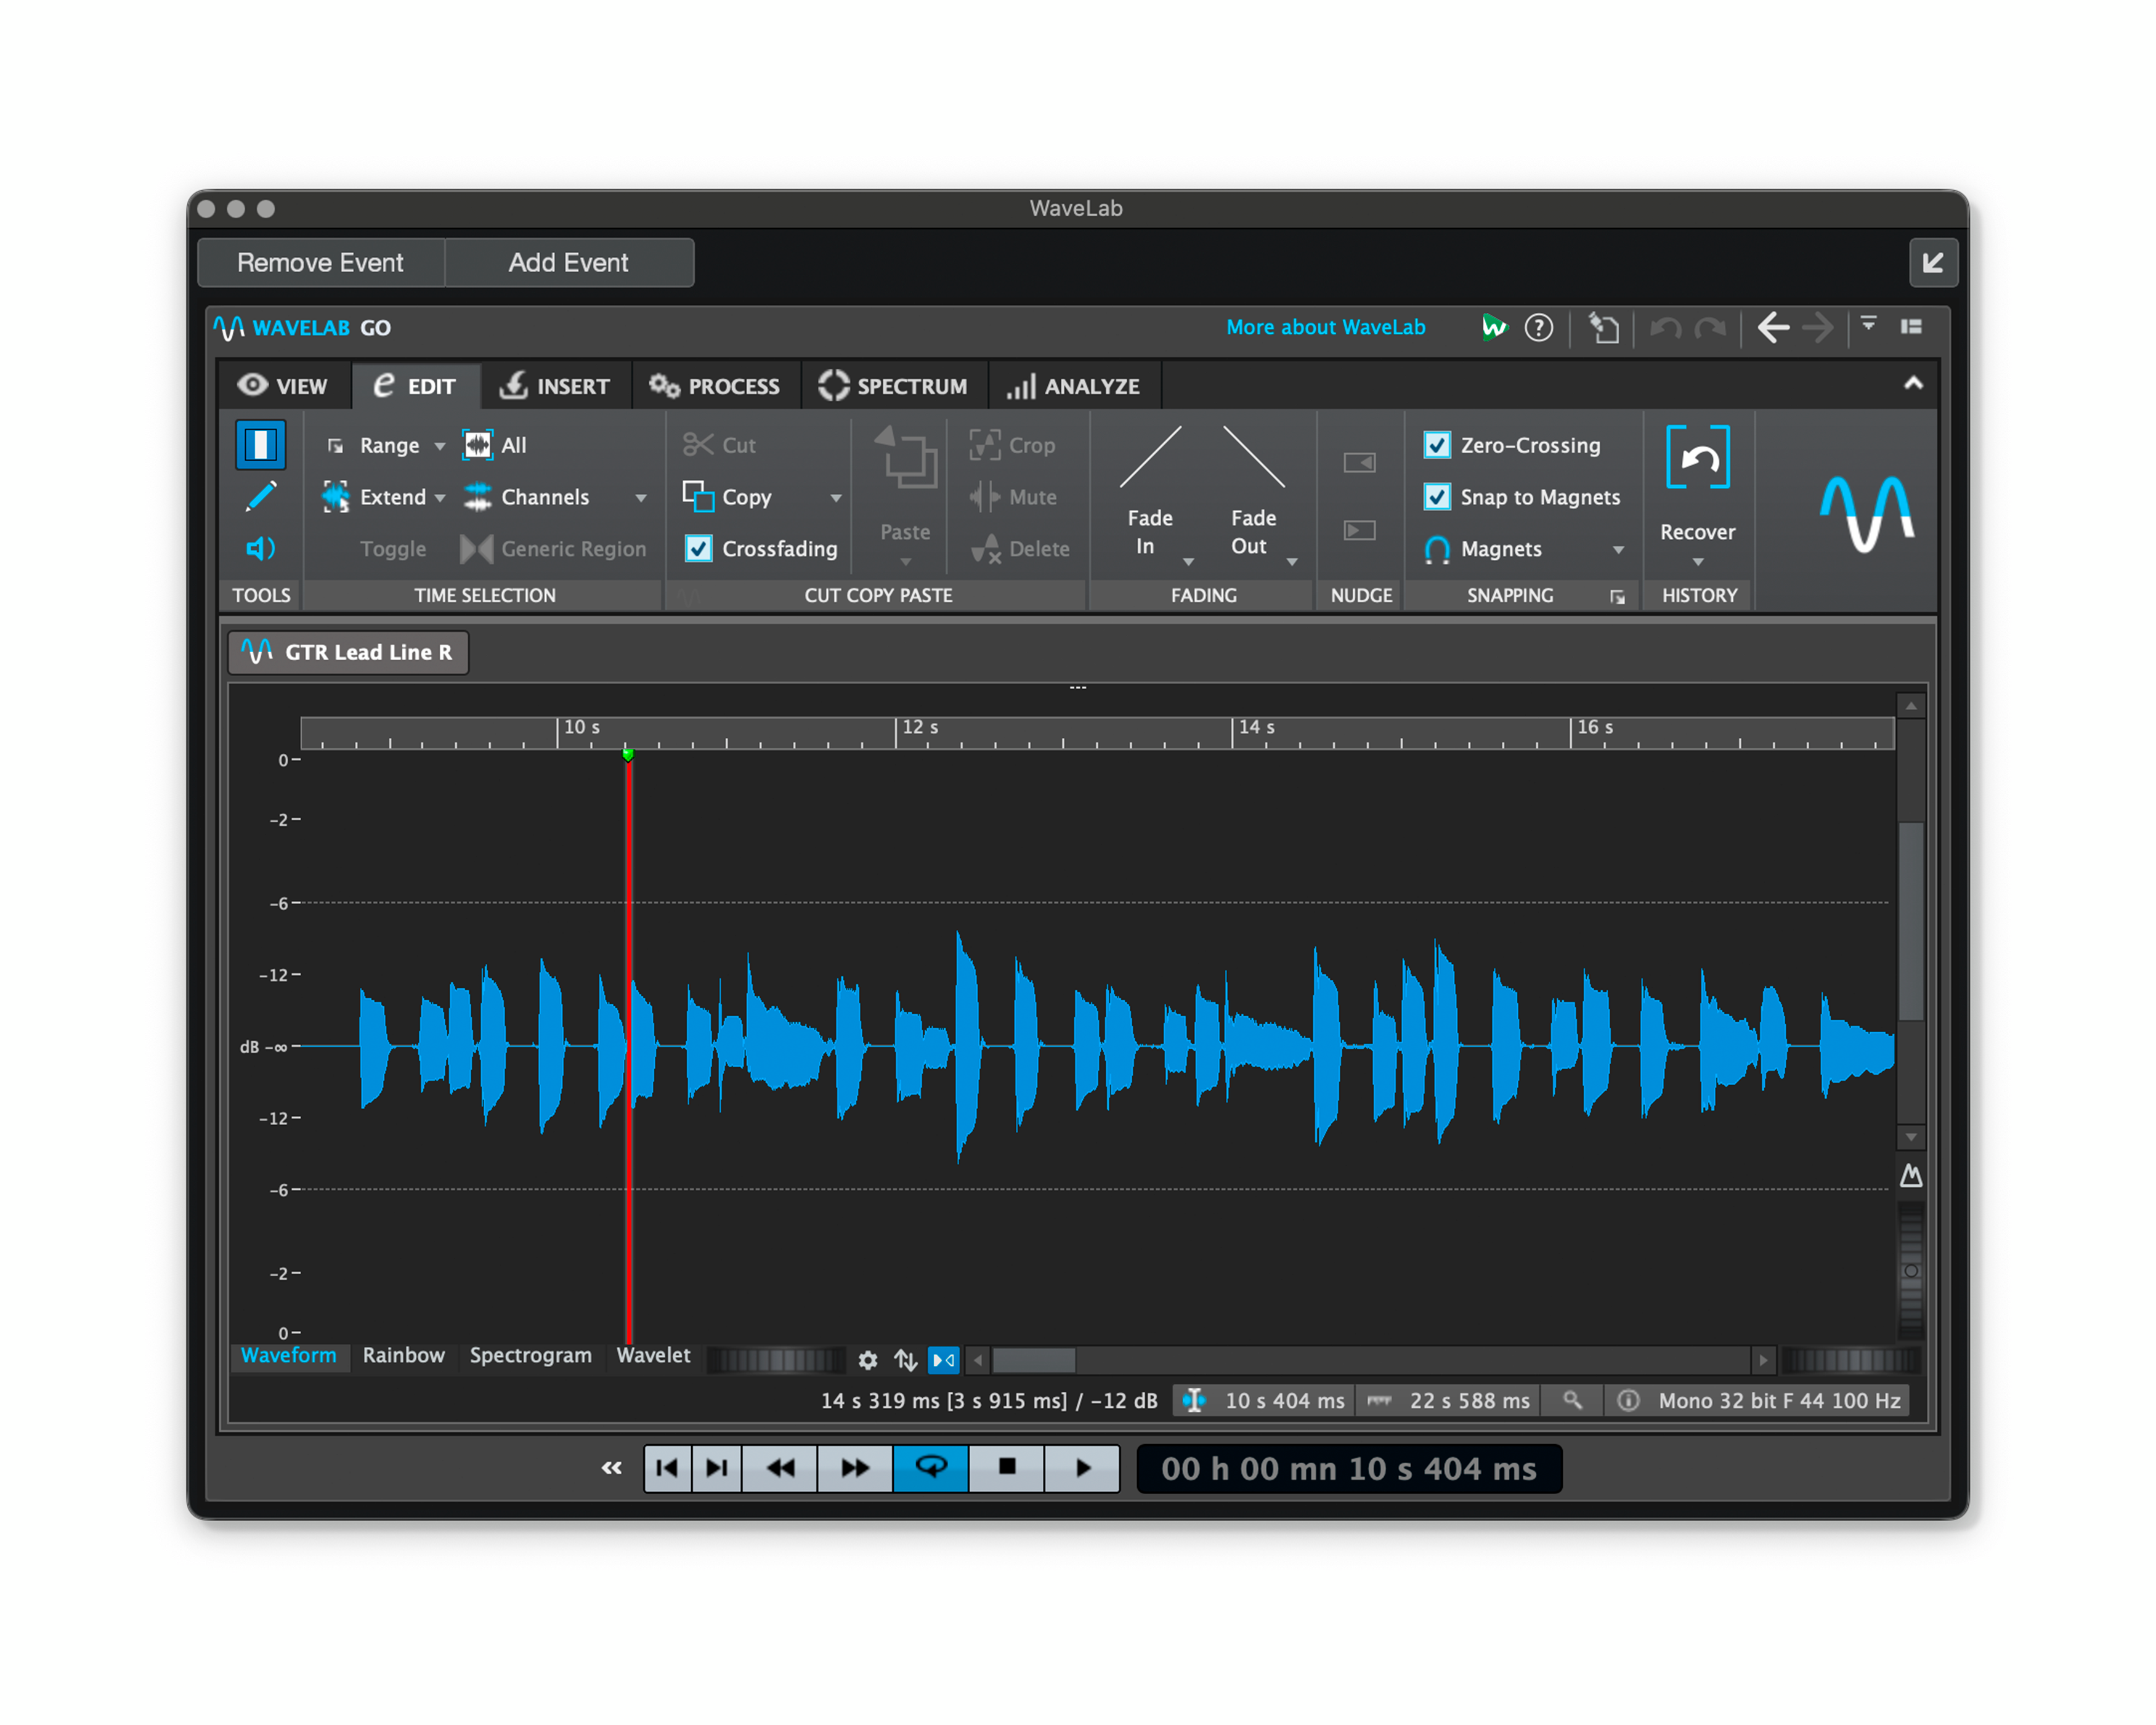
Task: Skip to start of file
Action: (667, 1467)
